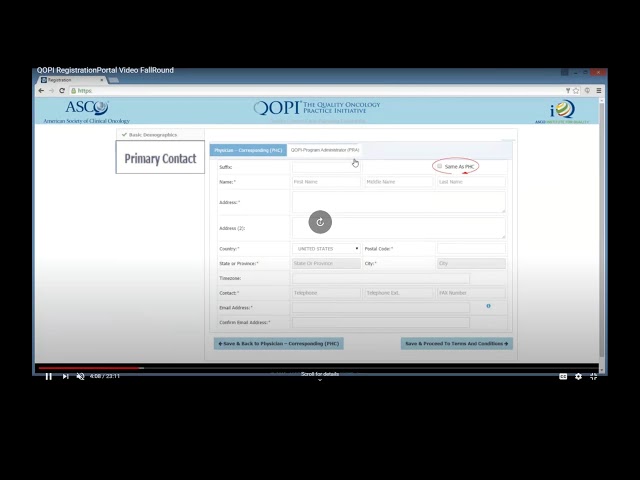Image resolution: width=640 pixels, height=480 pixels.
Task: Click the iQ institute logo
Action: 562,111
